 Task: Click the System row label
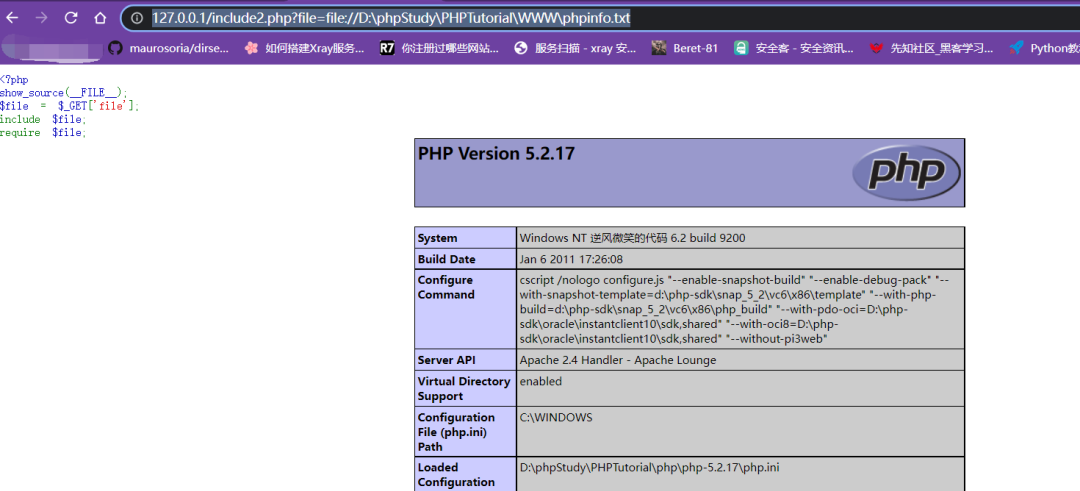click(x=437, y=238)
